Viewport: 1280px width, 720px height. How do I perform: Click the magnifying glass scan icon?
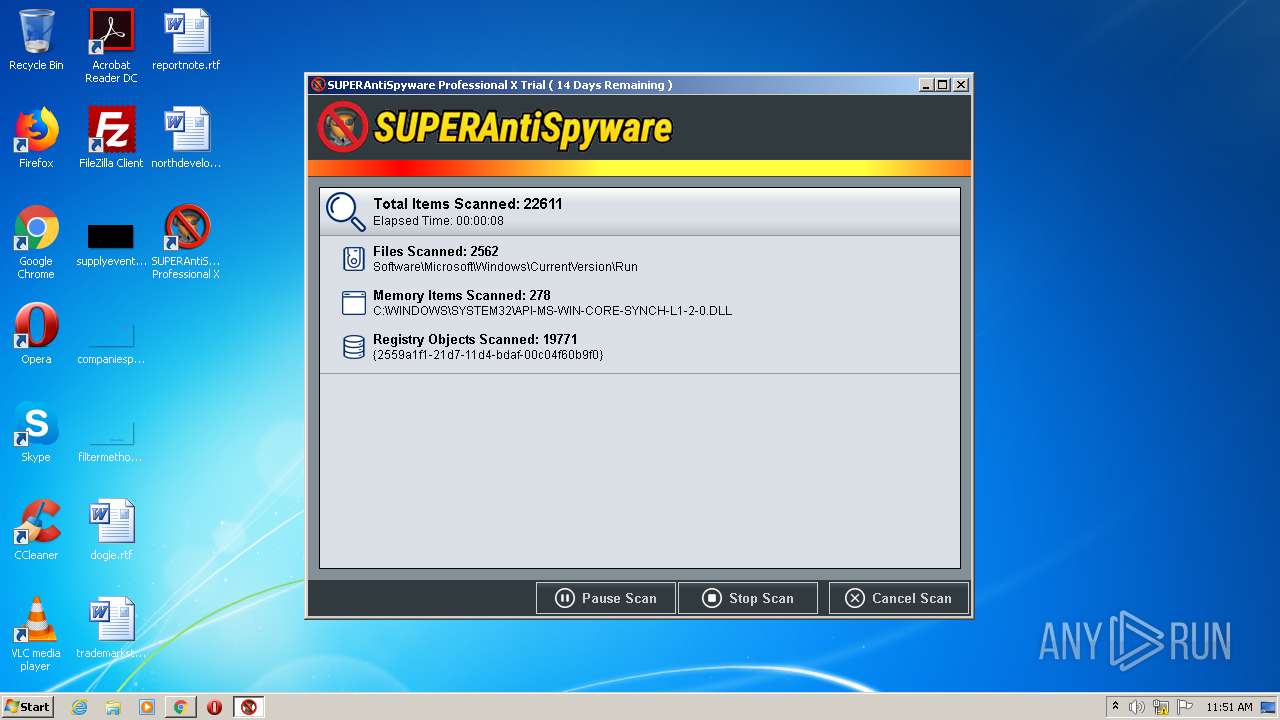(x=346, y=211)
